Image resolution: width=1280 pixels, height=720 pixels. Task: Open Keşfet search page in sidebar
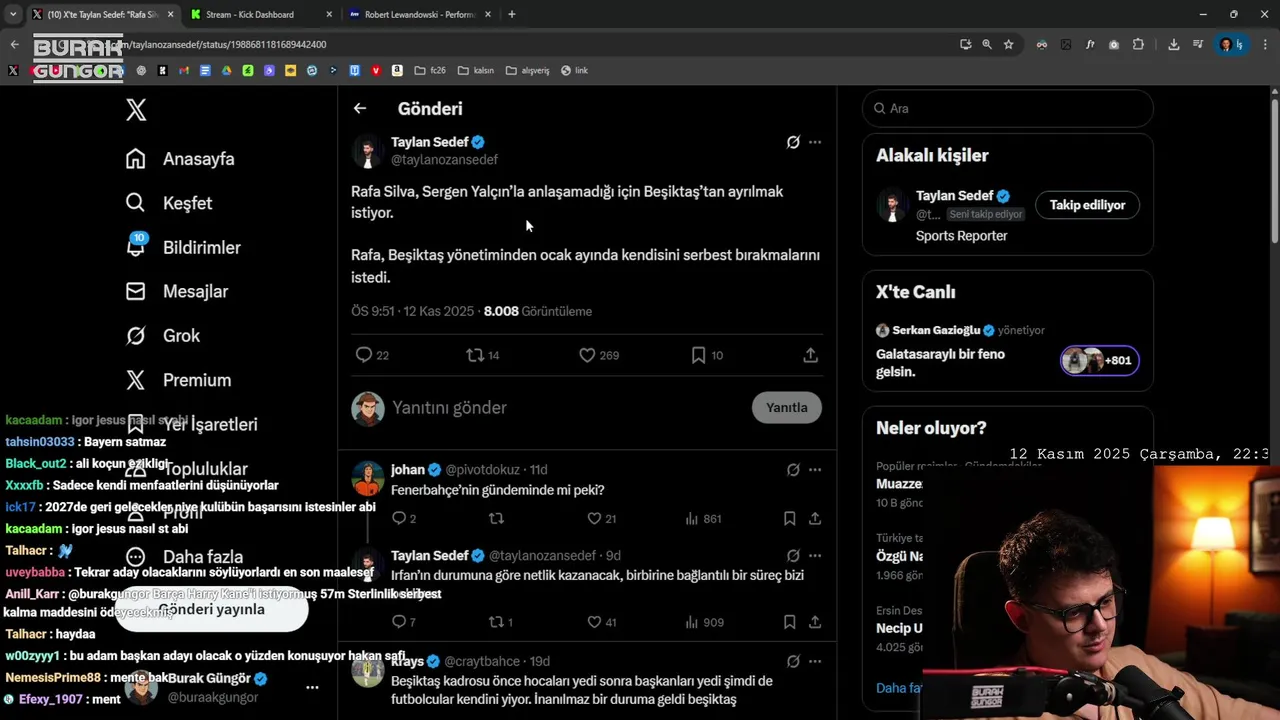pyautogui.click(x=169, y=203)
